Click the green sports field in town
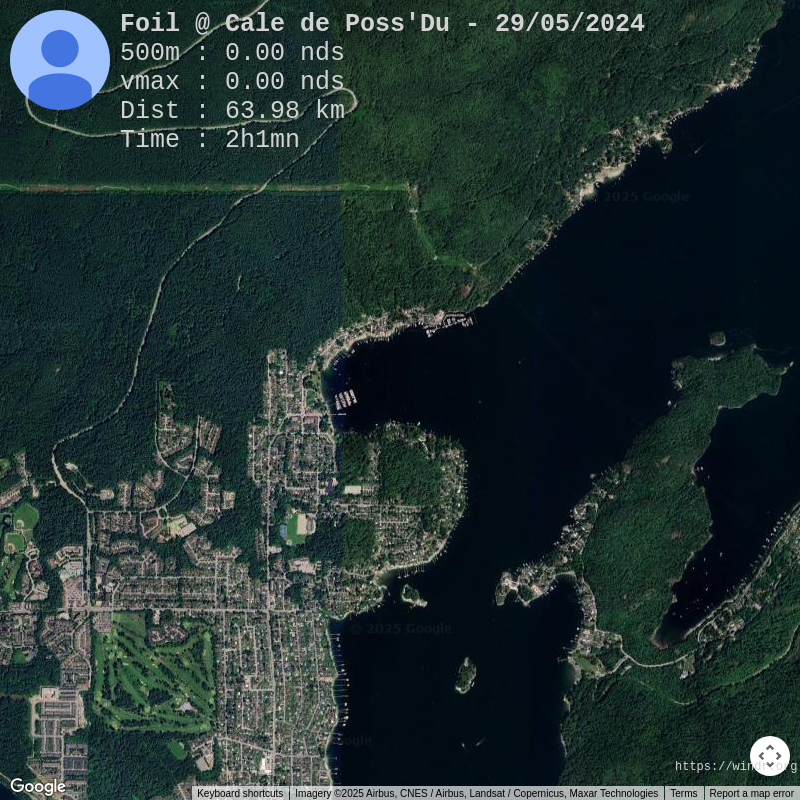 point(297,526)
